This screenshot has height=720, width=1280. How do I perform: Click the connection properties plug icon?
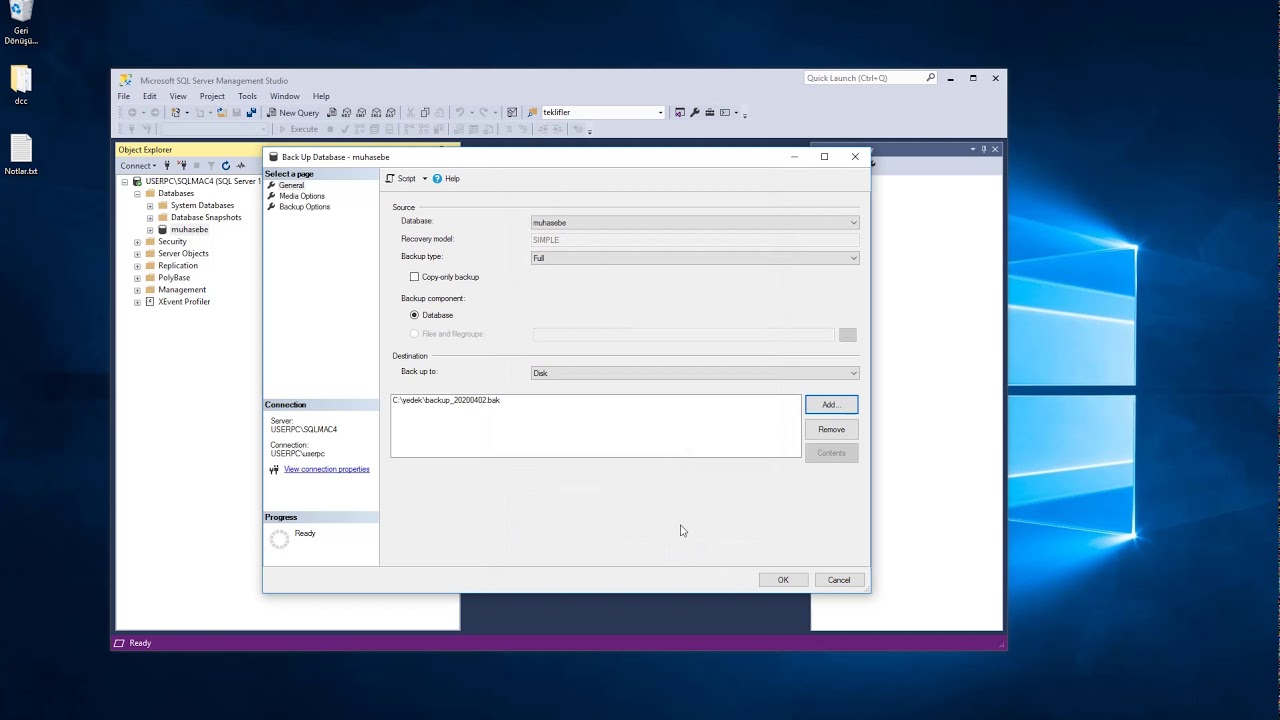click(x=274, y=469)
